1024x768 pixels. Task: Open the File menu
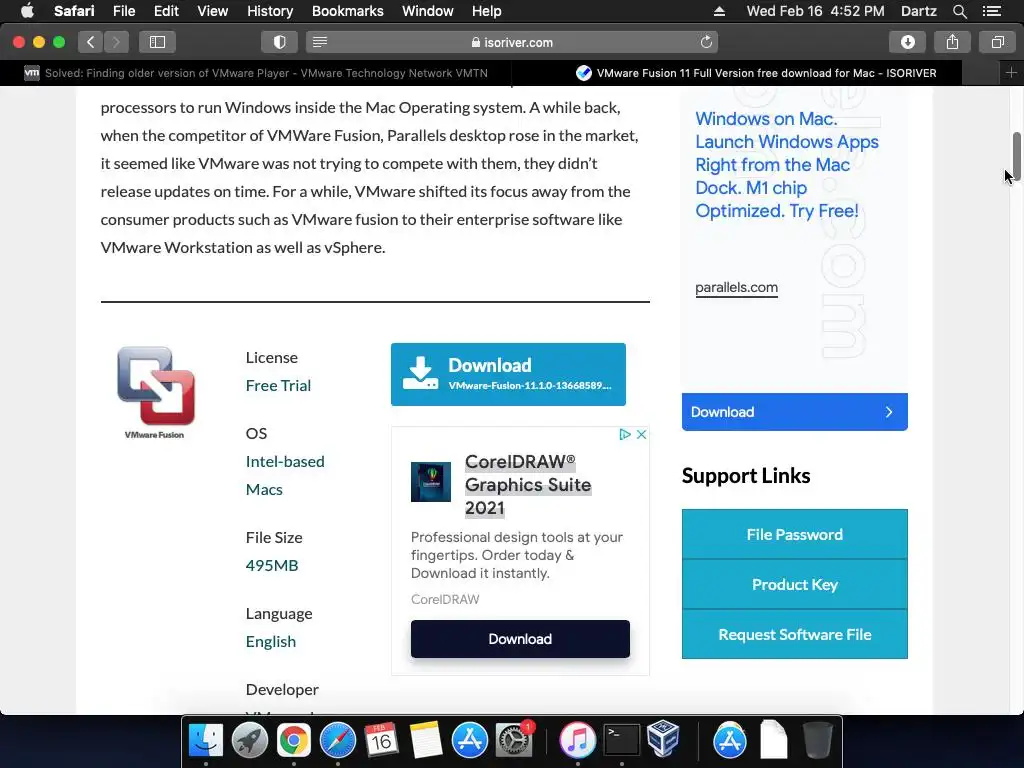(x=123, y=11)
